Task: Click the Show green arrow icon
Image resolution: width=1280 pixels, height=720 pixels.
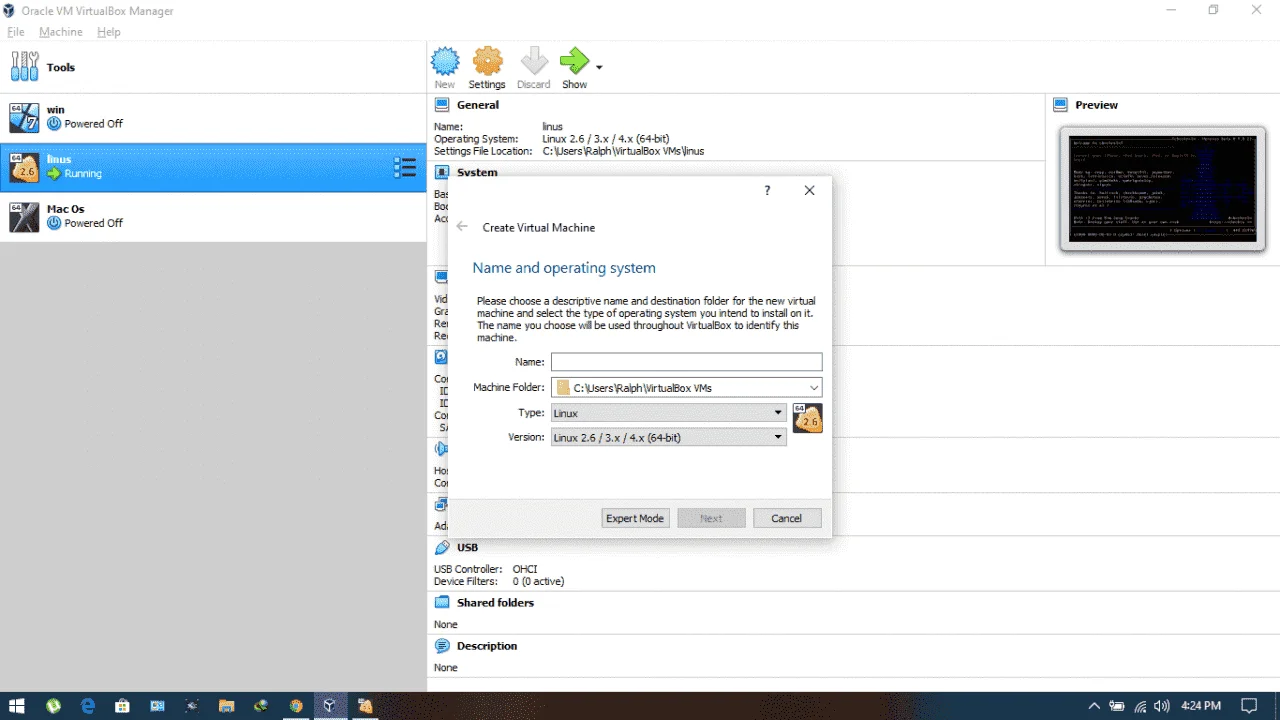Action: pos(574,62)
